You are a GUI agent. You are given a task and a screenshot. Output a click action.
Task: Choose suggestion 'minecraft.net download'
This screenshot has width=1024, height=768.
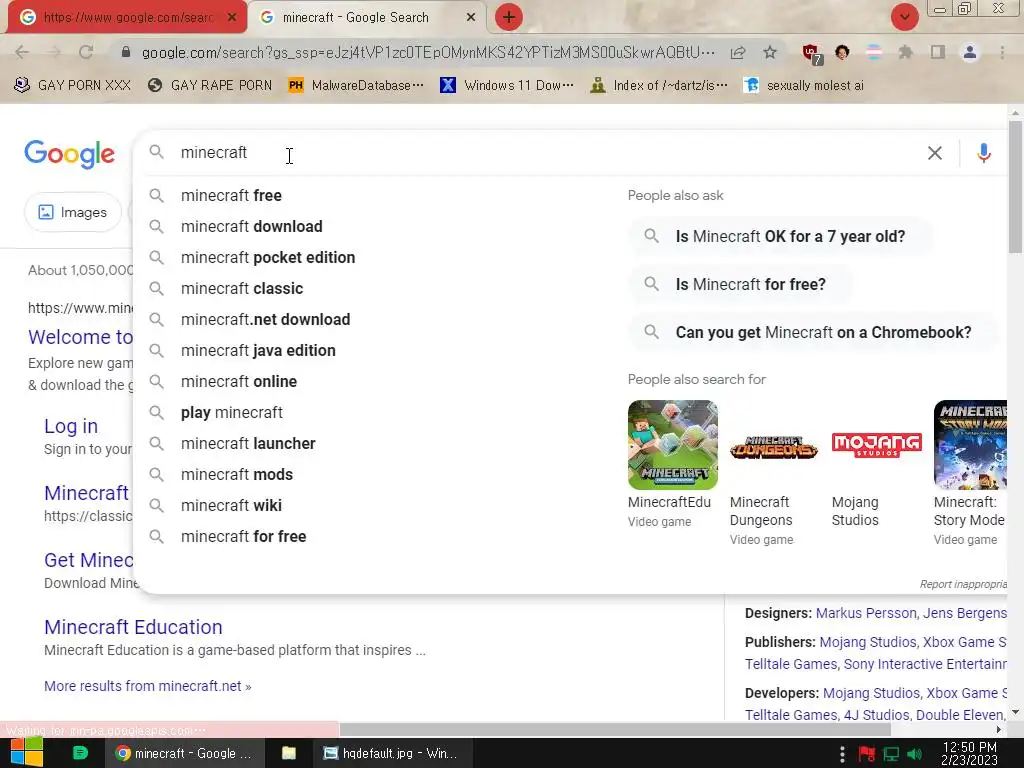tap(265, 319)
